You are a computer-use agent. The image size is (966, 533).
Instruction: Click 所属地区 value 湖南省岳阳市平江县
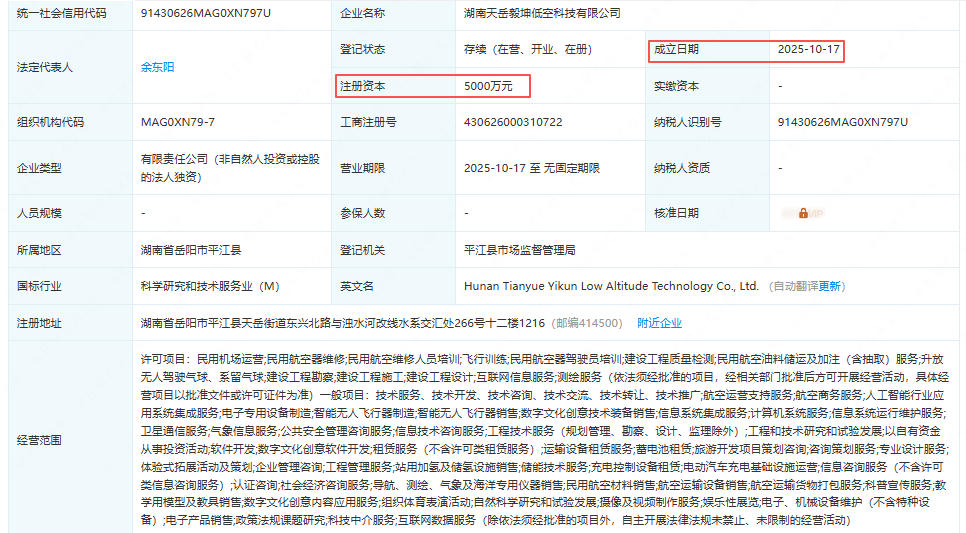(x=191, y=250)
